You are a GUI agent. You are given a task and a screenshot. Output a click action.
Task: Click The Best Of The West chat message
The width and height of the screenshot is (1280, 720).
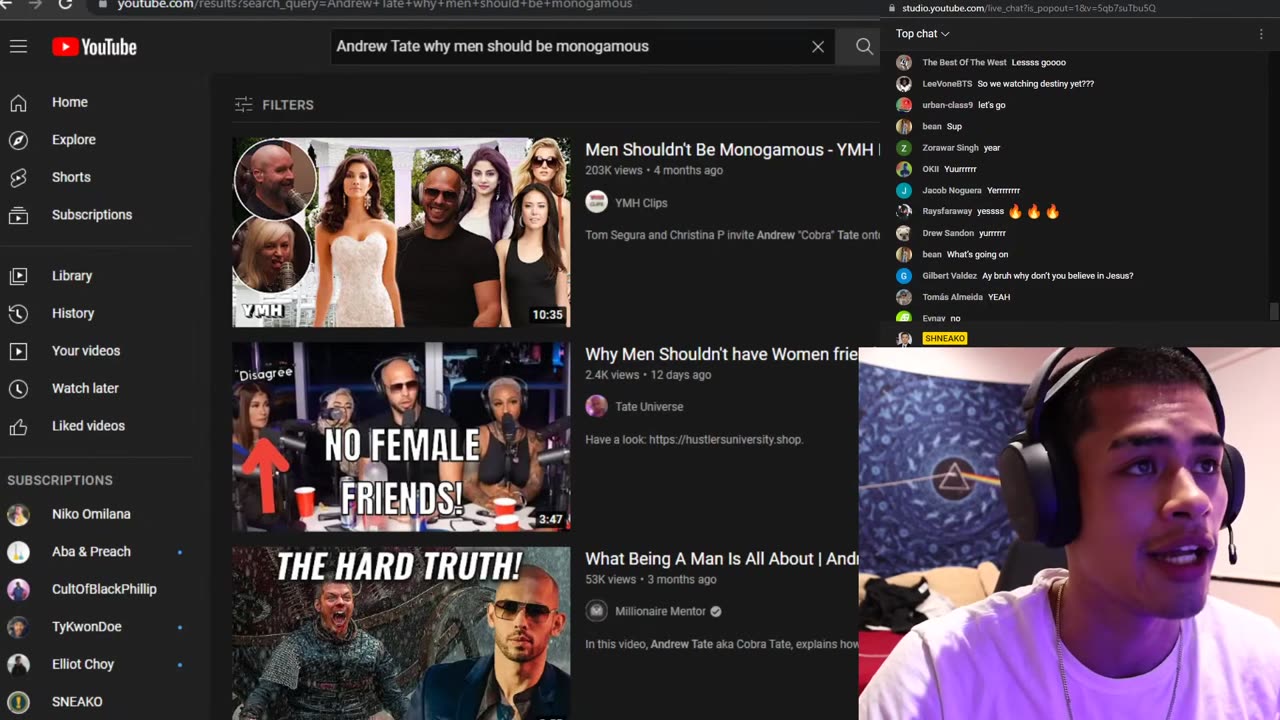pyautogui.click(x=994, y=62)
